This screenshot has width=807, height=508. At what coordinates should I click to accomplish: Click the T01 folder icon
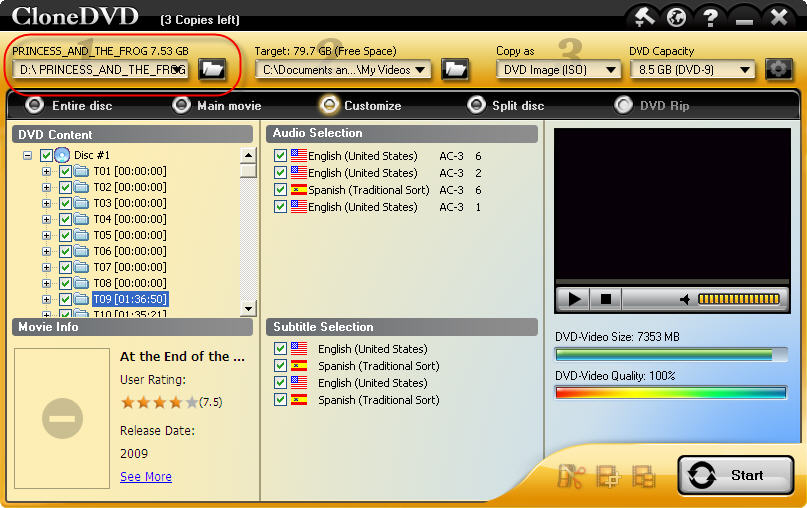[x=81, y=171]
